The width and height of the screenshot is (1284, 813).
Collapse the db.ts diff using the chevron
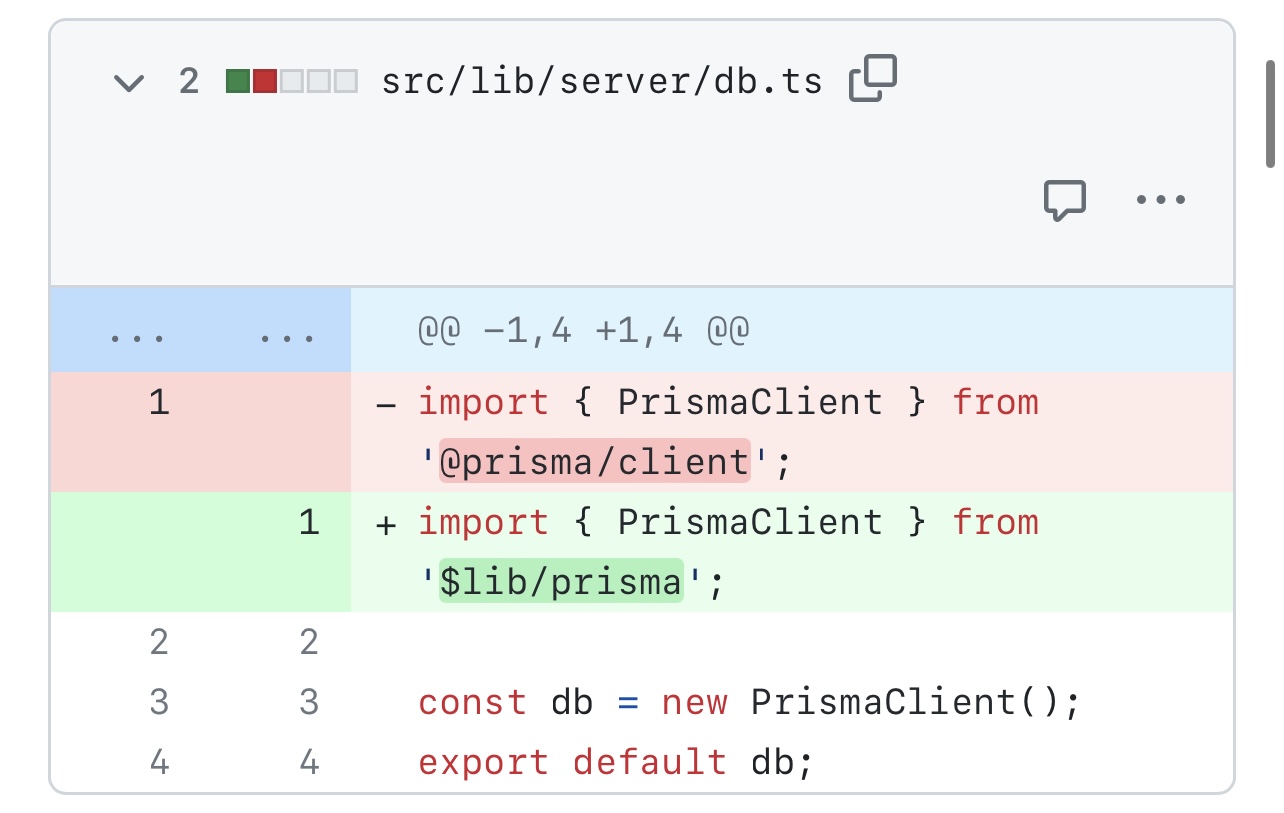(128, 83)
